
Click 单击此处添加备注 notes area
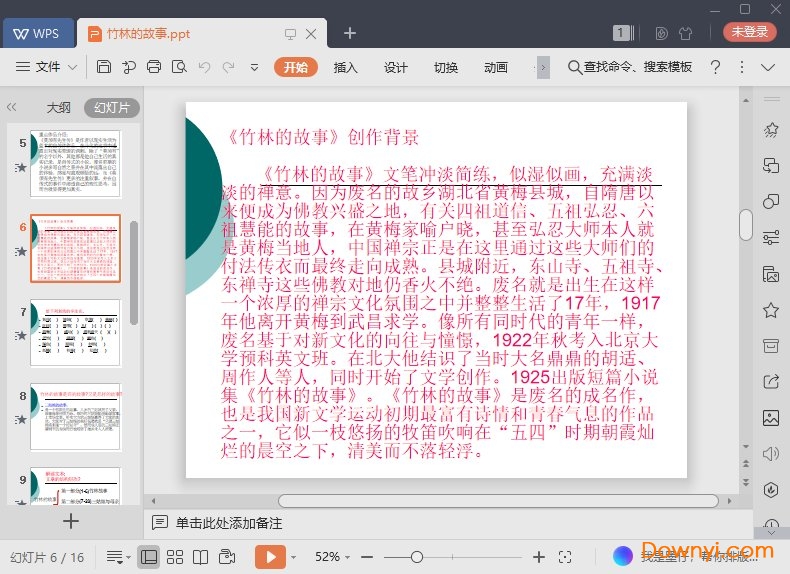click(229, 522)
